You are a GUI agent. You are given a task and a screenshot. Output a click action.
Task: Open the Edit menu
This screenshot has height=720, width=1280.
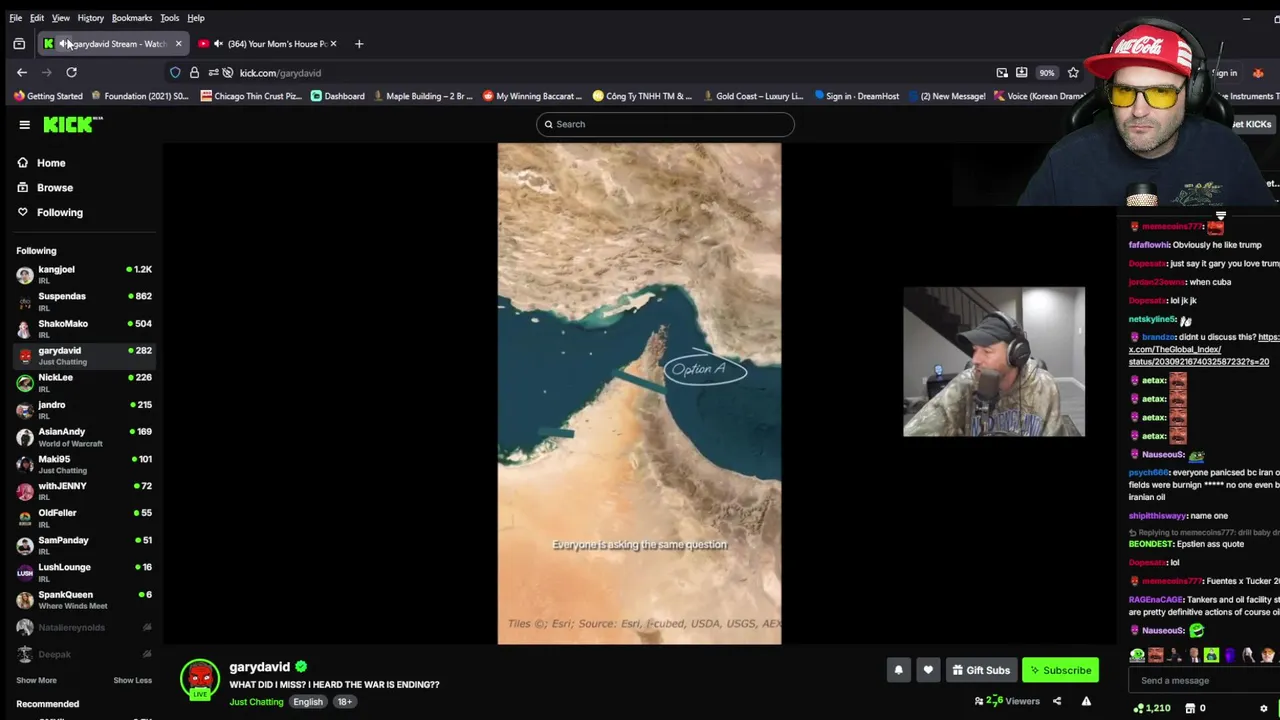(x=37, y=18)
